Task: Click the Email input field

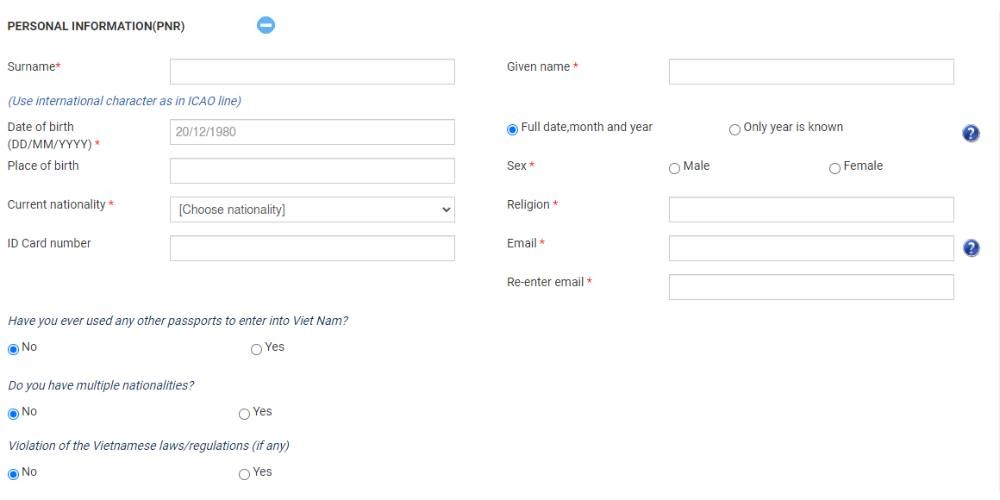Action: coord(811,248)
